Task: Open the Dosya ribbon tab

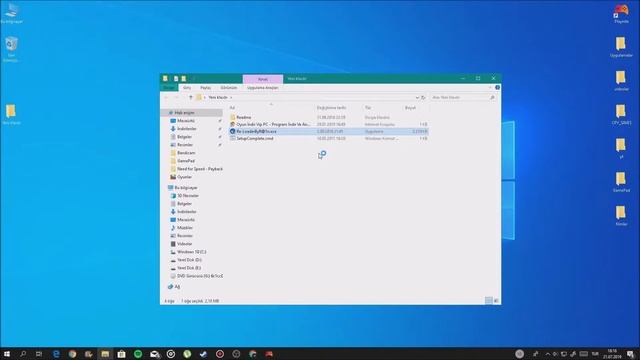Action: pos(169,87)
